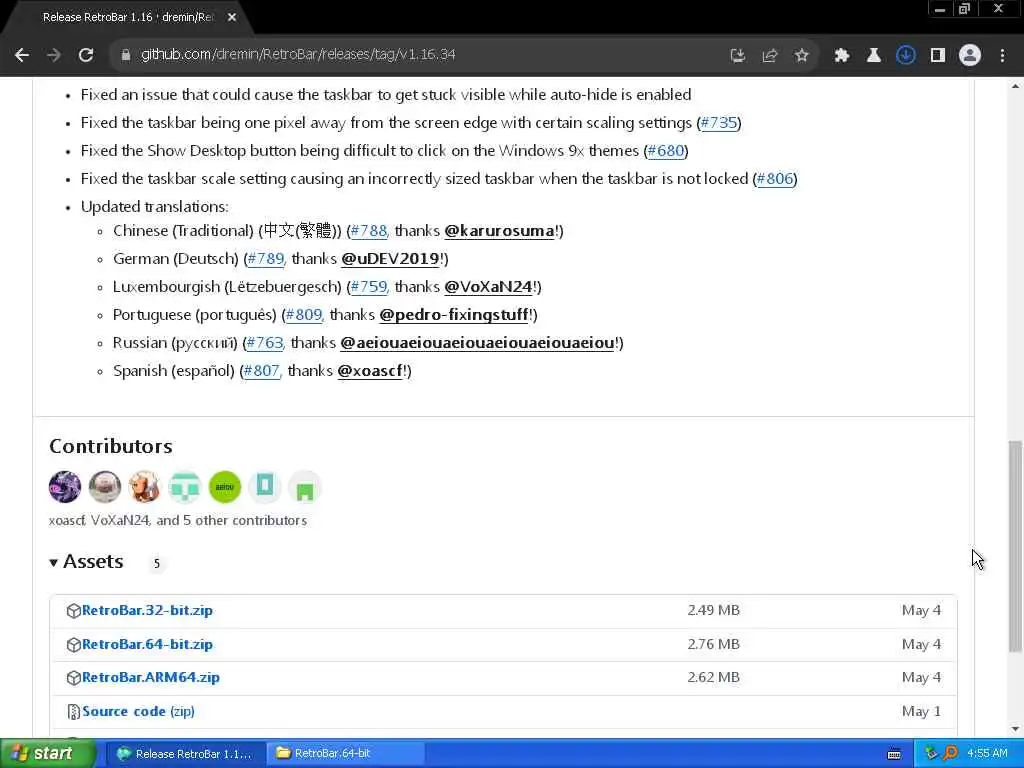The image size is (1024, 768).
Task: Click the third cartoon character contributor avatar
Action: coord(144,487)
